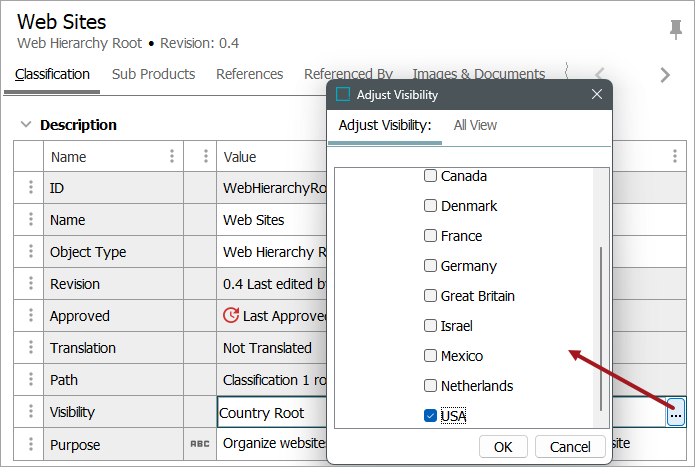Tick the Great Britain checkbox
Screen dimensions: 695x467
[x=430, y=296]
